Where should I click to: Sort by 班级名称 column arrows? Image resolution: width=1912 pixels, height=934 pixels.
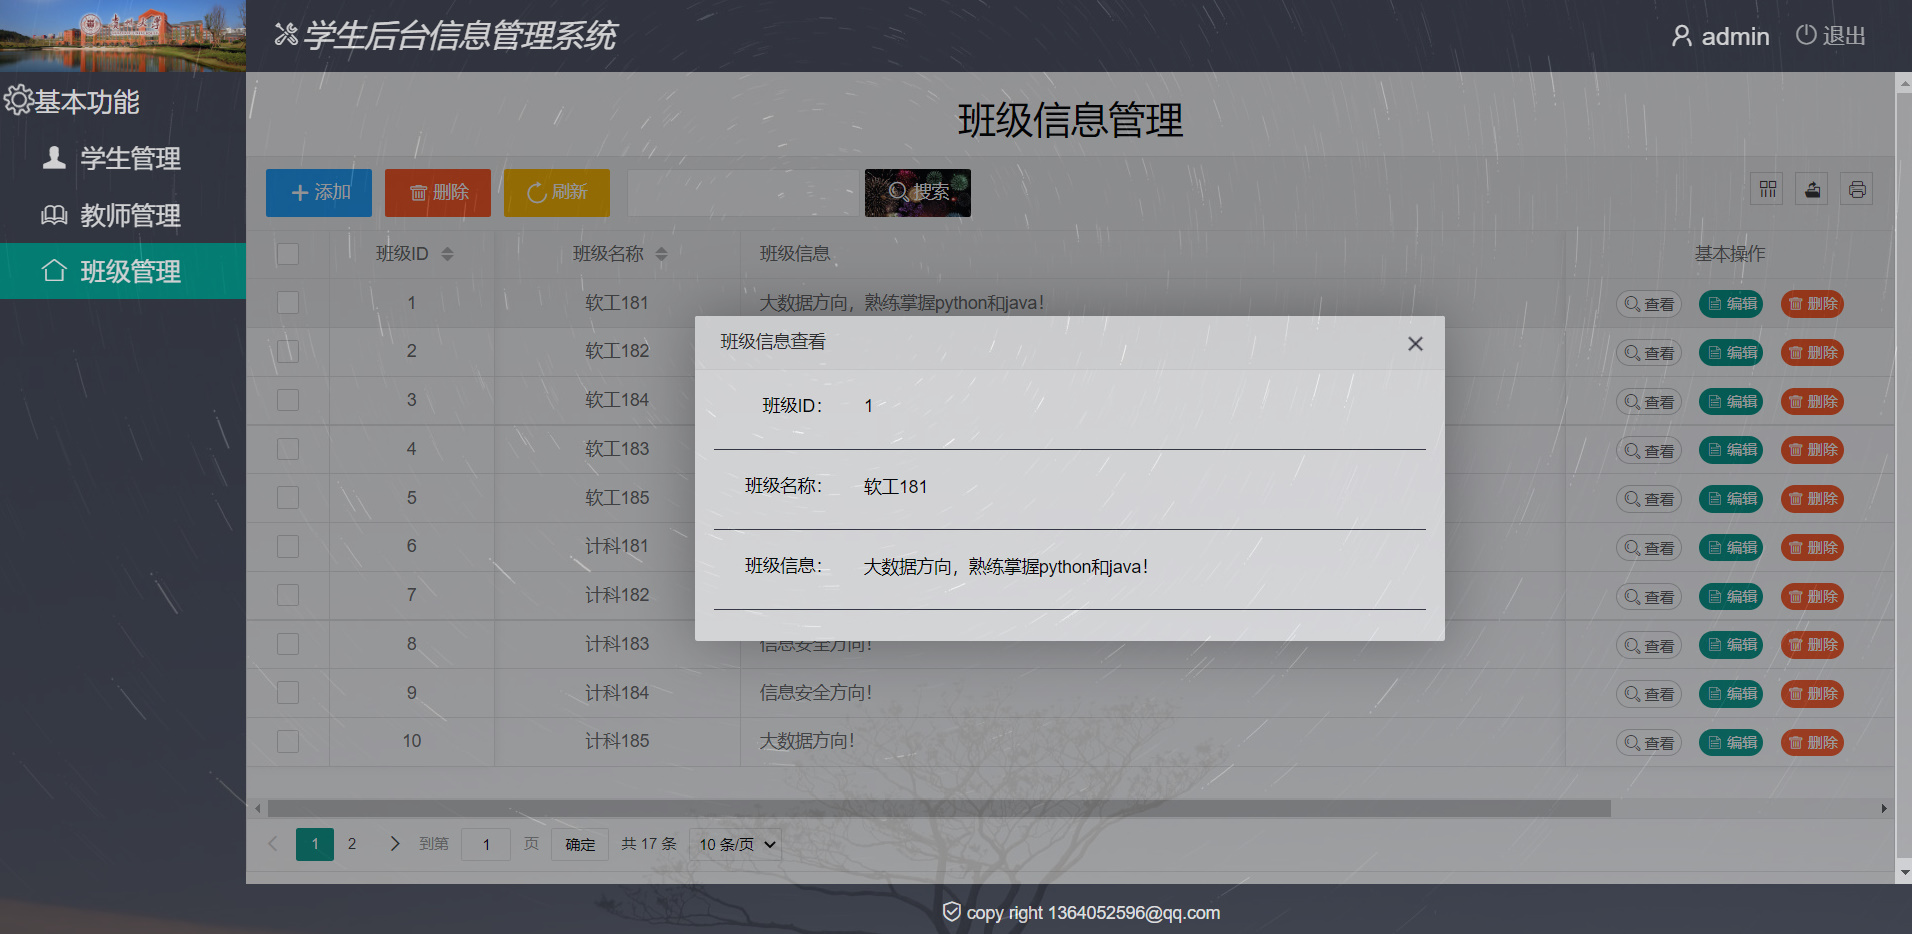(661, 254)
